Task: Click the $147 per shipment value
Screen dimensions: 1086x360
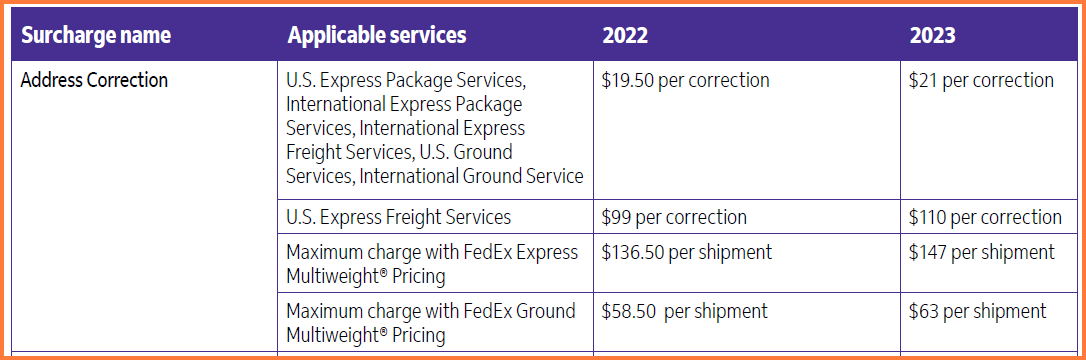Action: click(982, 252)
